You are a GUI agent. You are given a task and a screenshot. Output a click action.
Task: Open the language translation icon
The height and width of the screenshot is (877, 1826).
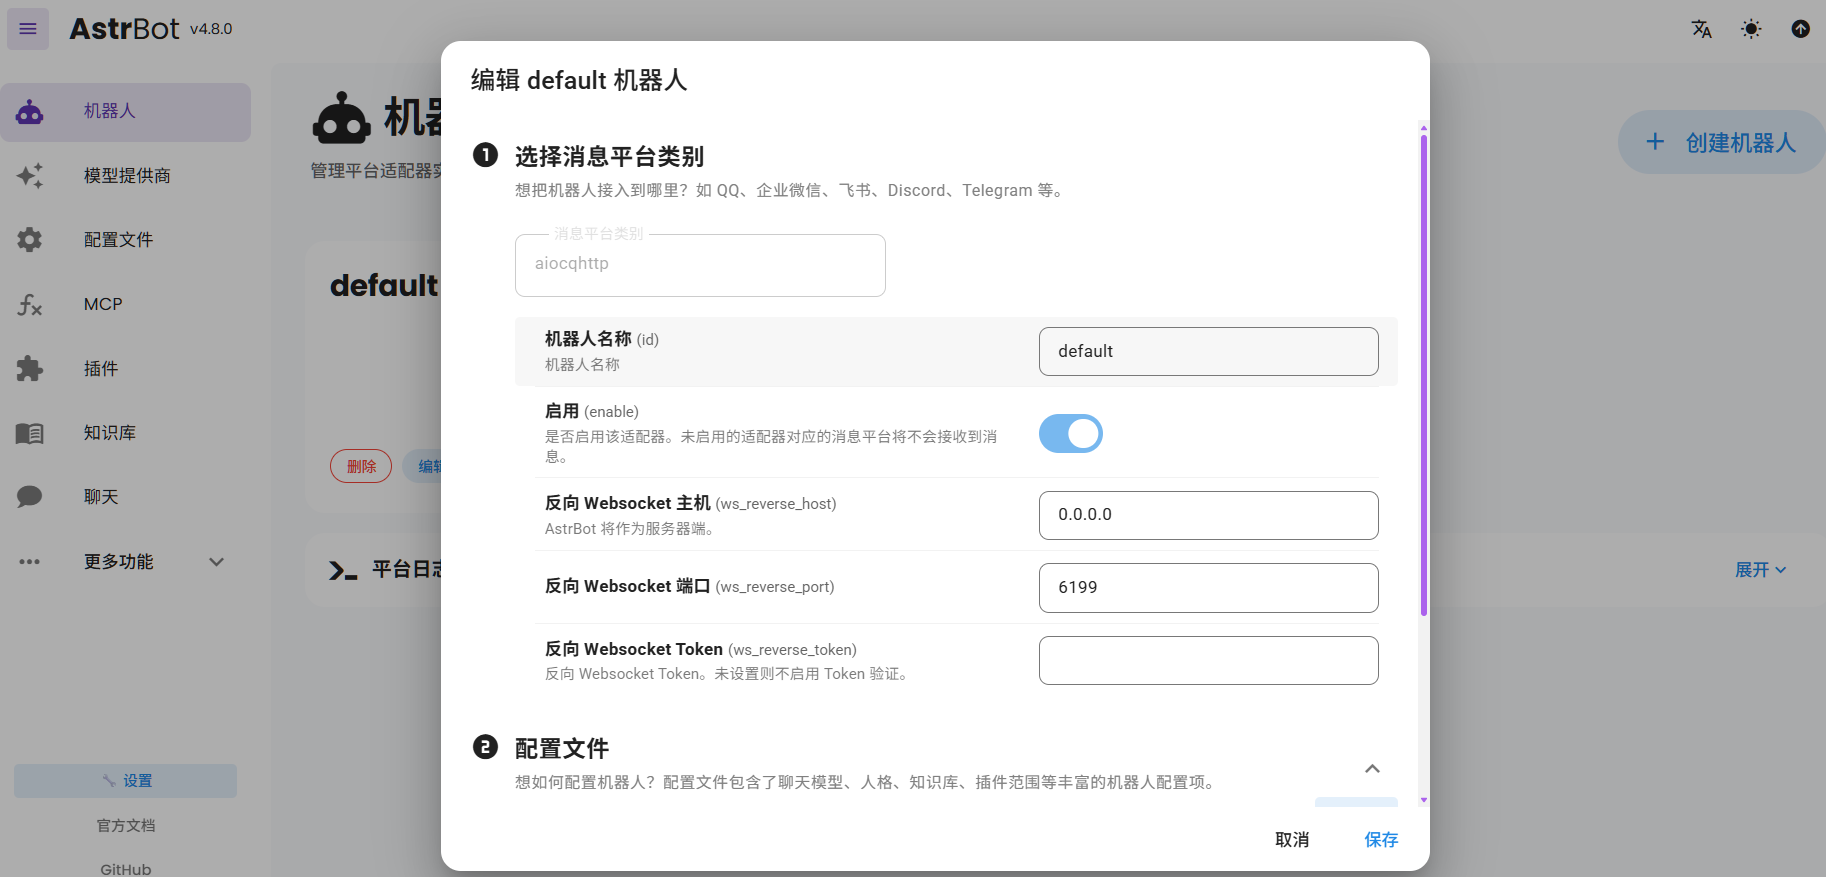pos(1701,29)
